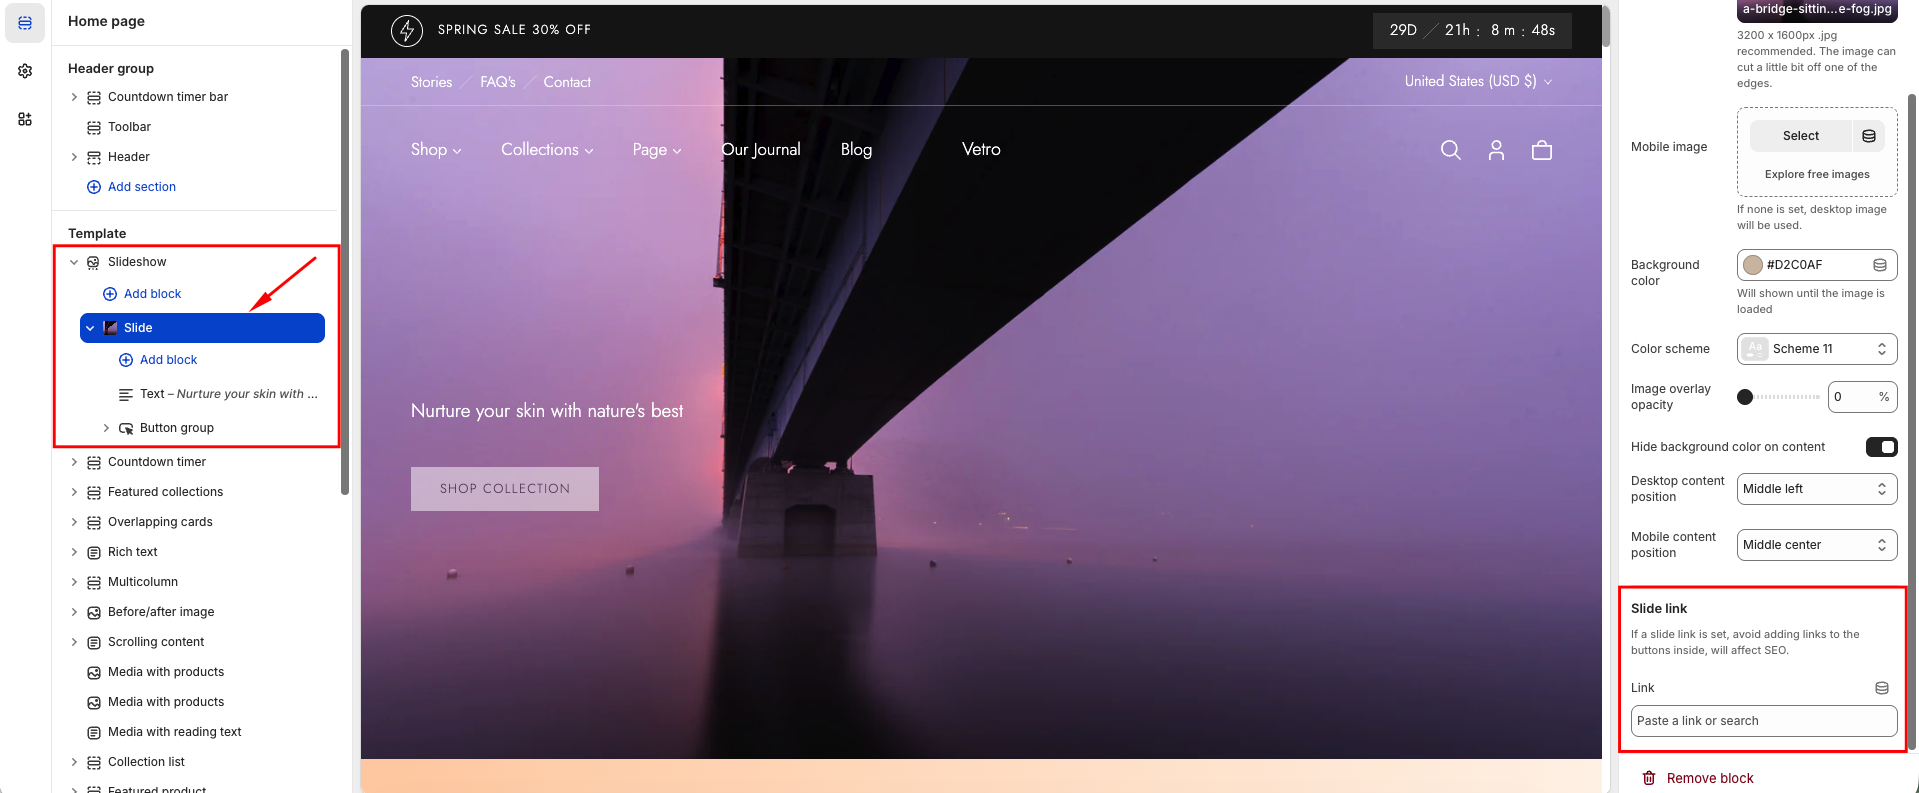Open the App embeds icon in left rail
The height and width of the screenshot is (793, 1919).
(x=25, y=119)
